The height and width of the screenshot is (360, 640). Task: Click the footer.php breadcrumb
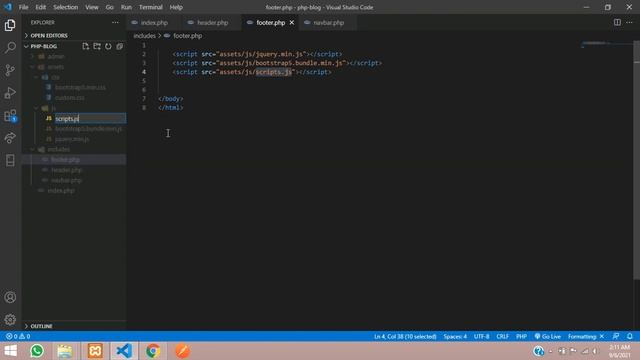[x=187, y=36]
